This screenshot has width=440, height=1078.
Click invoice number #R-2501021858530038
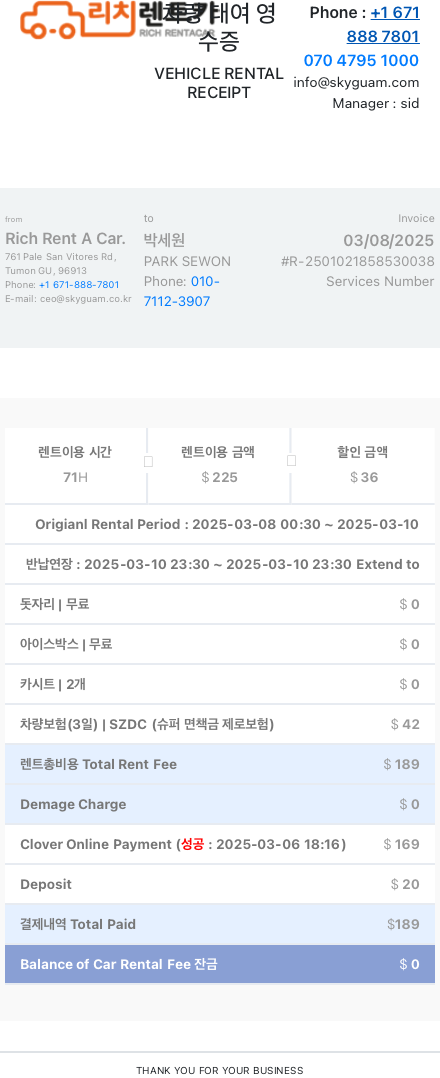point(358,261)
